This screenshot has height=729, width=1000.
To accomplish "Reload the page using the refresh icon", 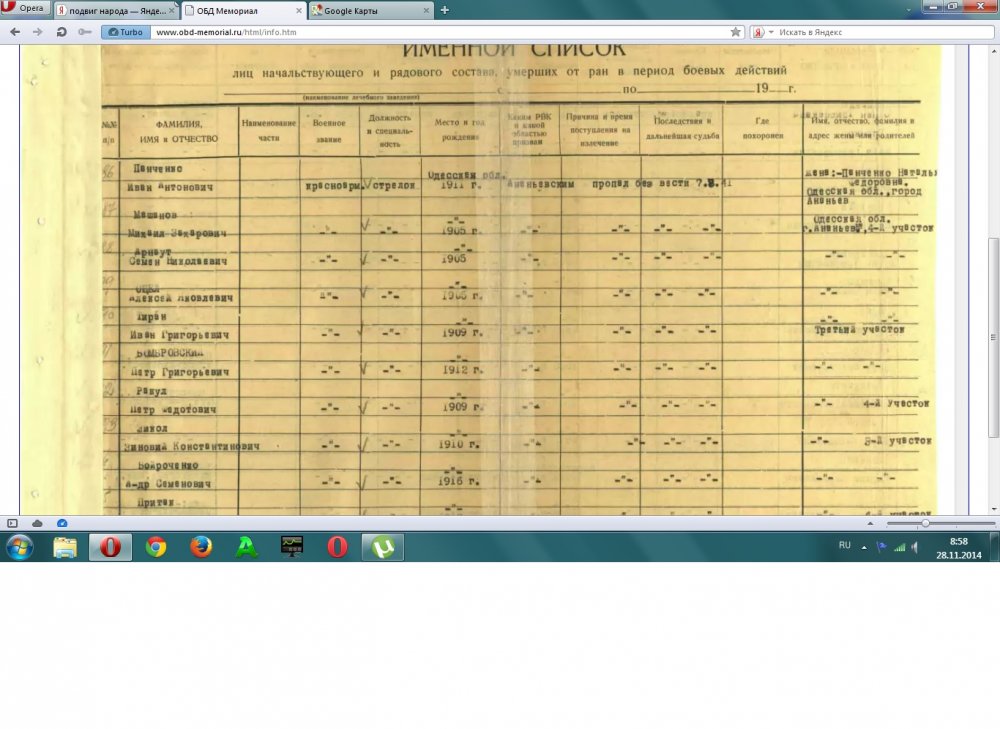I will pyautogui.click(x=61, y=32).
